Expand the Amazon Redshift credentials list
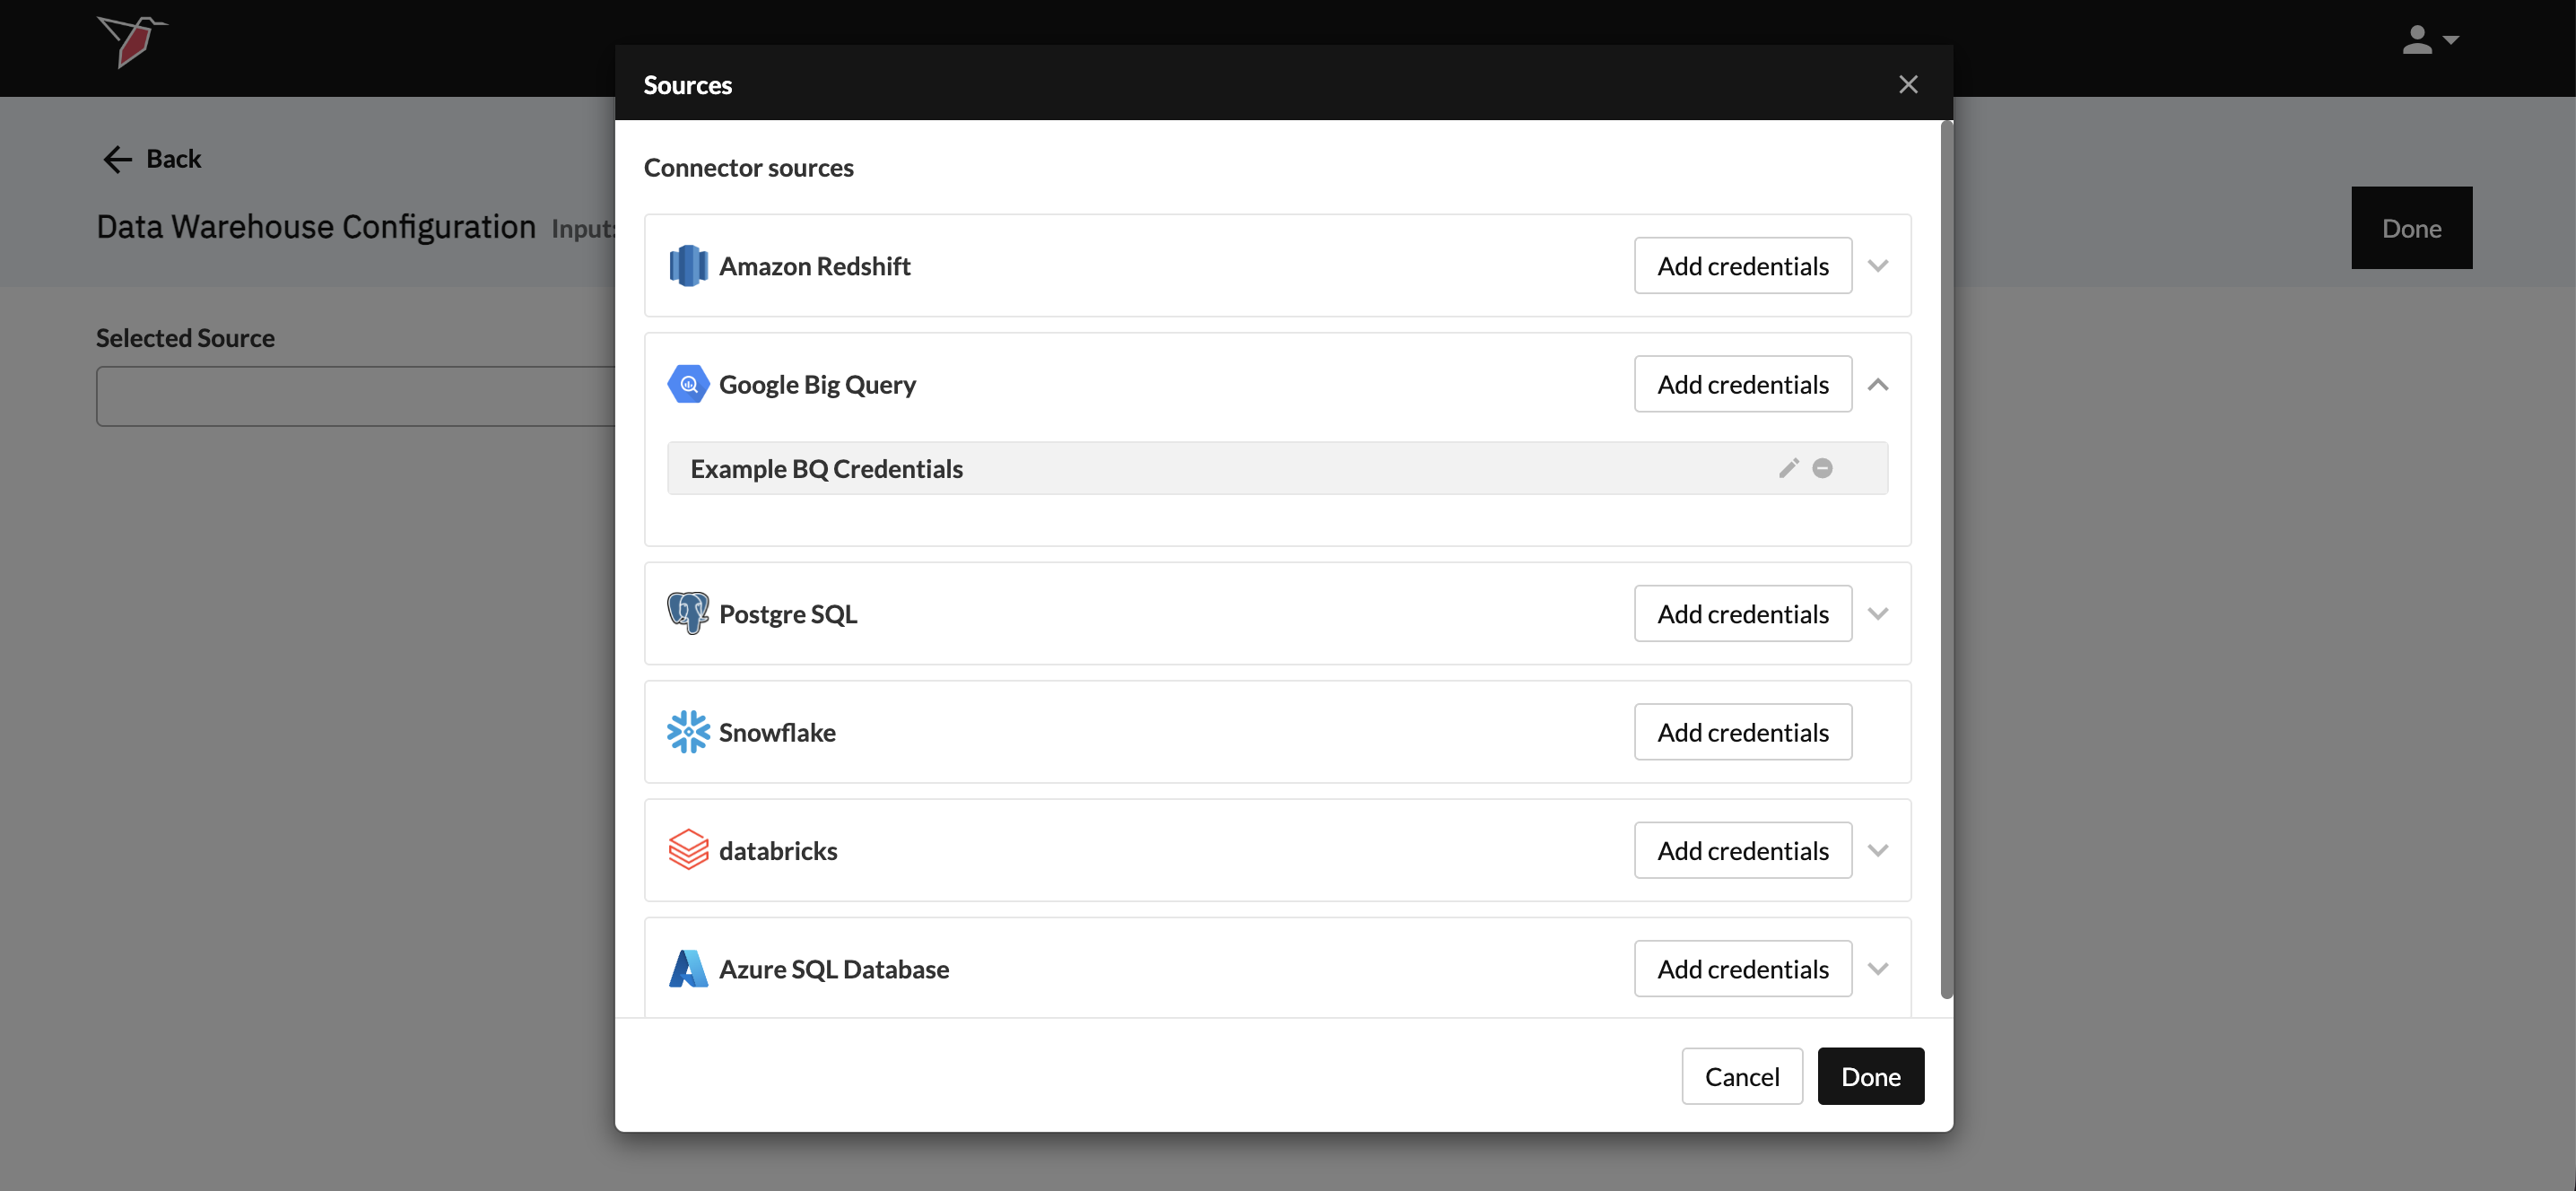 click(x=1878, y=266)
